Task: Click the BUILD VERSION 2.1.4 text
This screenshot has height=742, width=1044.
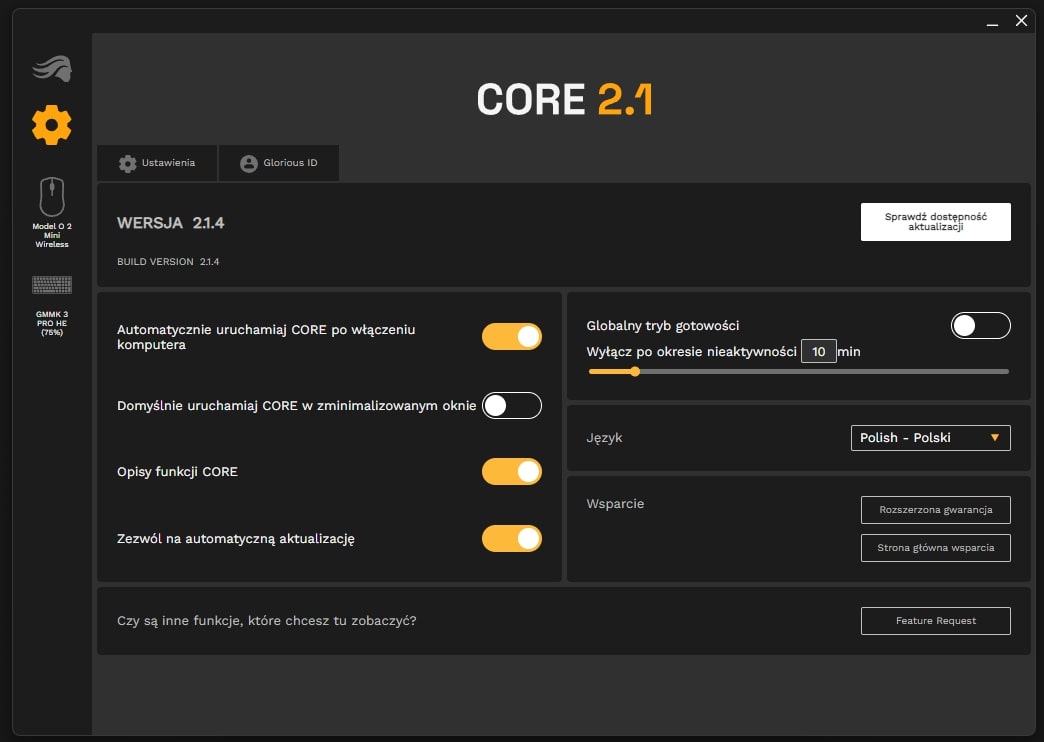Action: (168, 262)
